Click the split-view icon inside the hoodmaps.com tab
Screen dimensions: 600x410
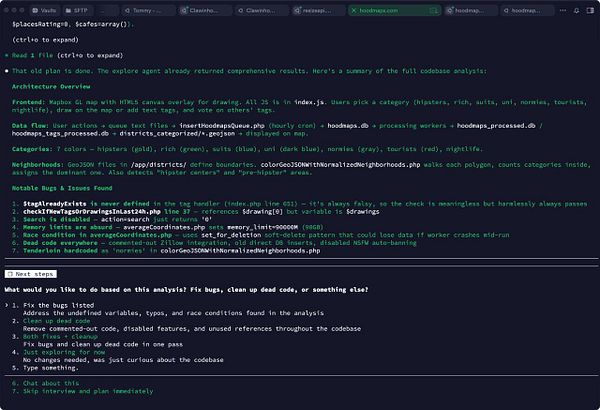pyautogui.click(x=433, y=11)
